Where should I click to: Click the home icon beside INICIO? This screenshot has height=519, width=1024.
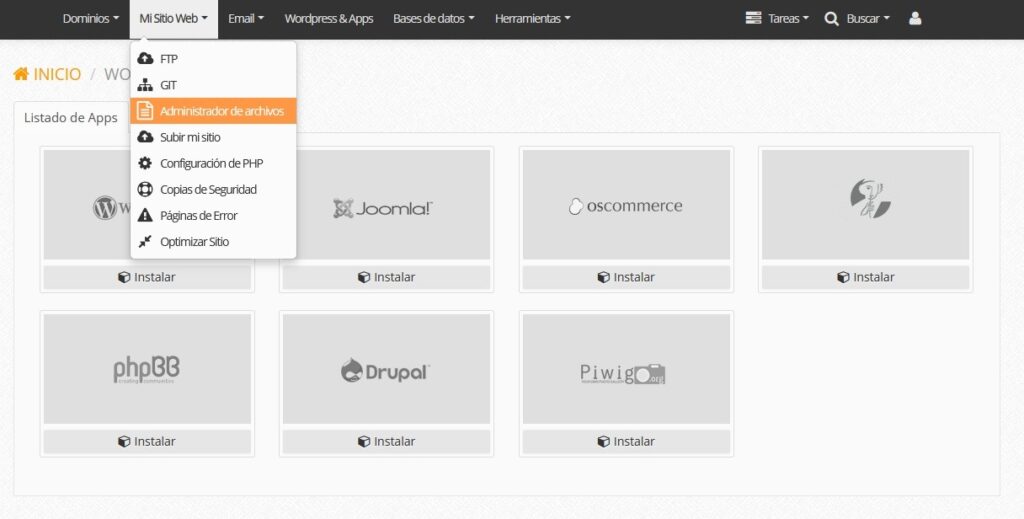point(21,74)
